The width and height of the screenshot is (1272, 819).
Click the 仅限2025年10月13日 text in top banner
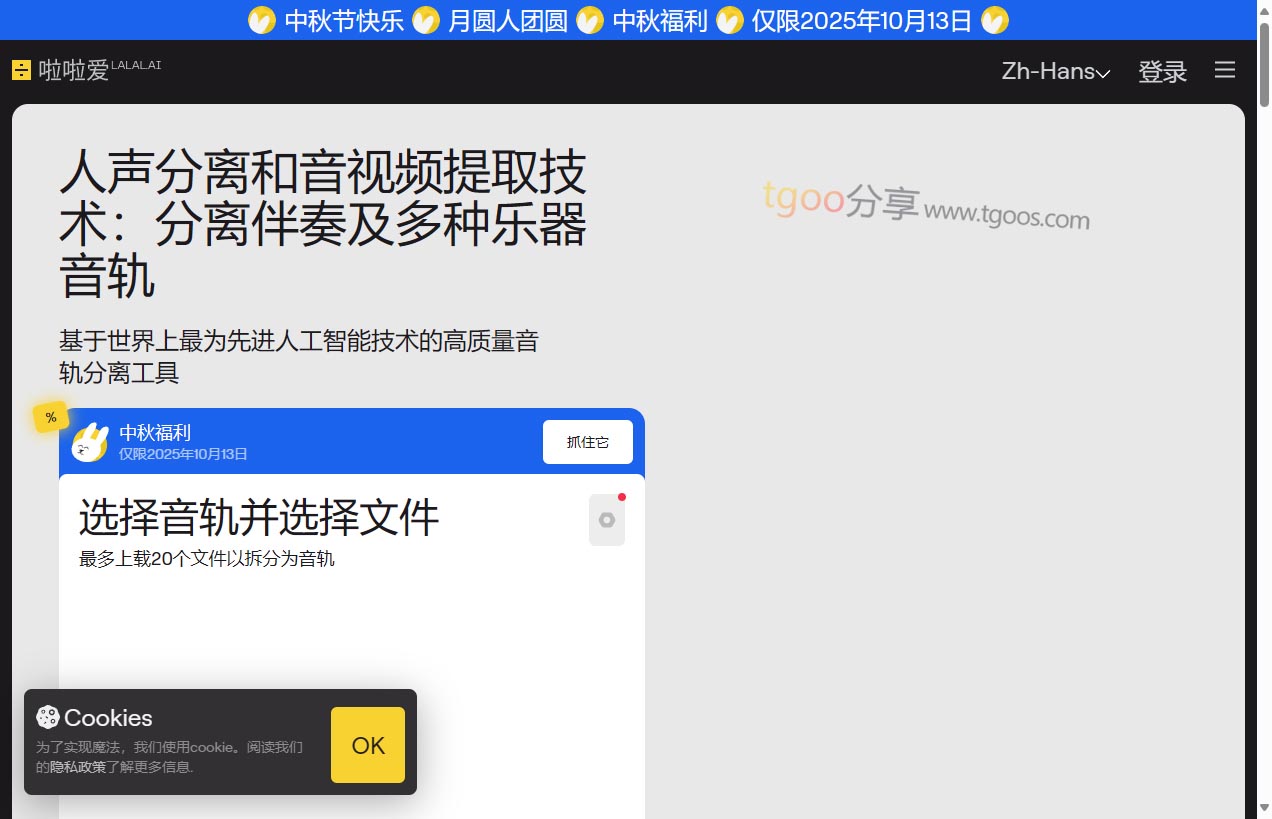(861, 20)
